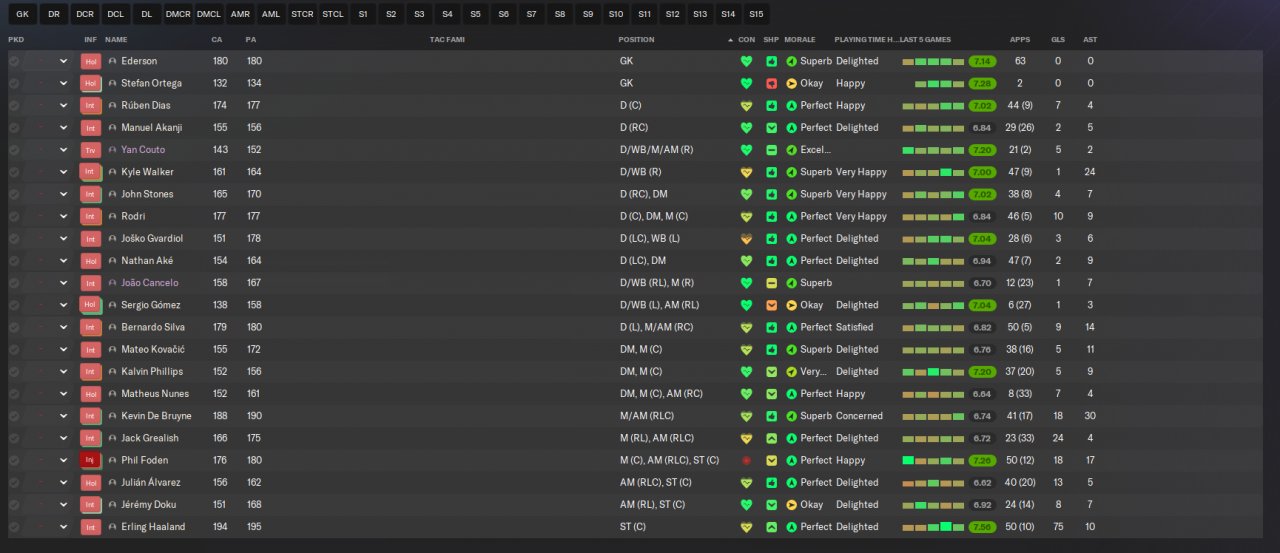
Task: Open the selection dropdown arrow for Manuel Akanji
Action: point(64,128)
